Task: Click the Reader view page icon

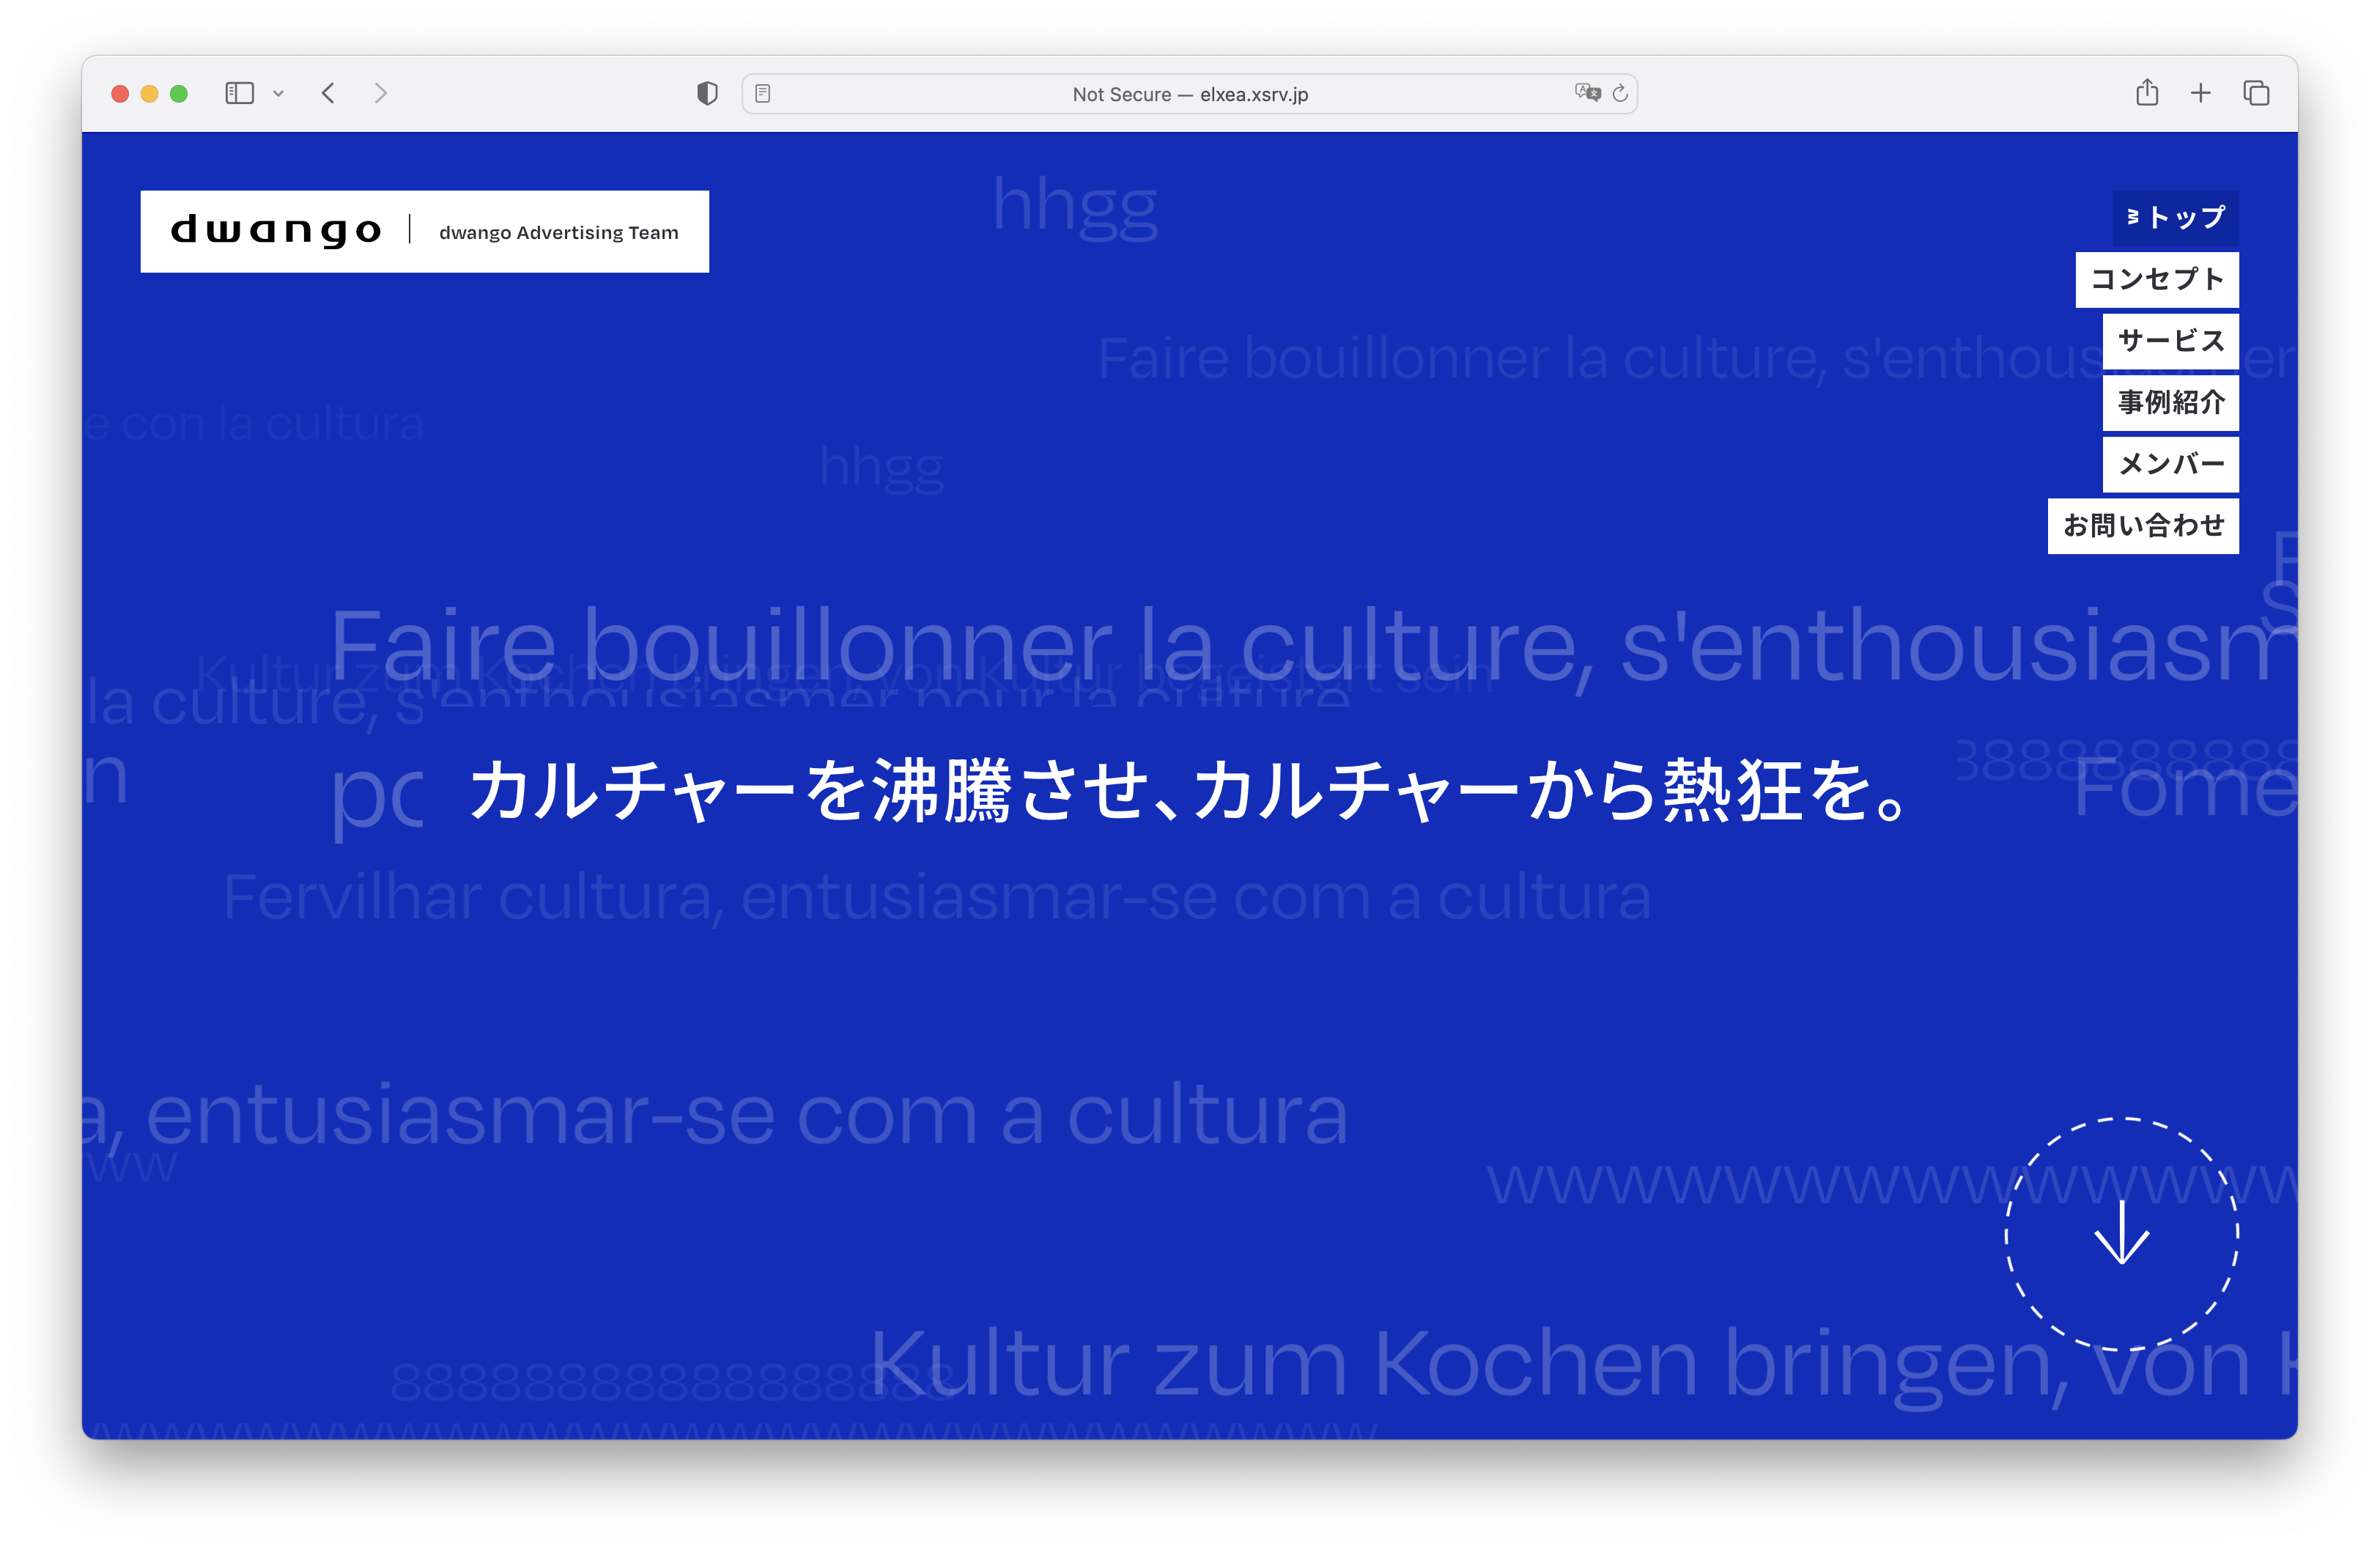Action: point(763,94)
